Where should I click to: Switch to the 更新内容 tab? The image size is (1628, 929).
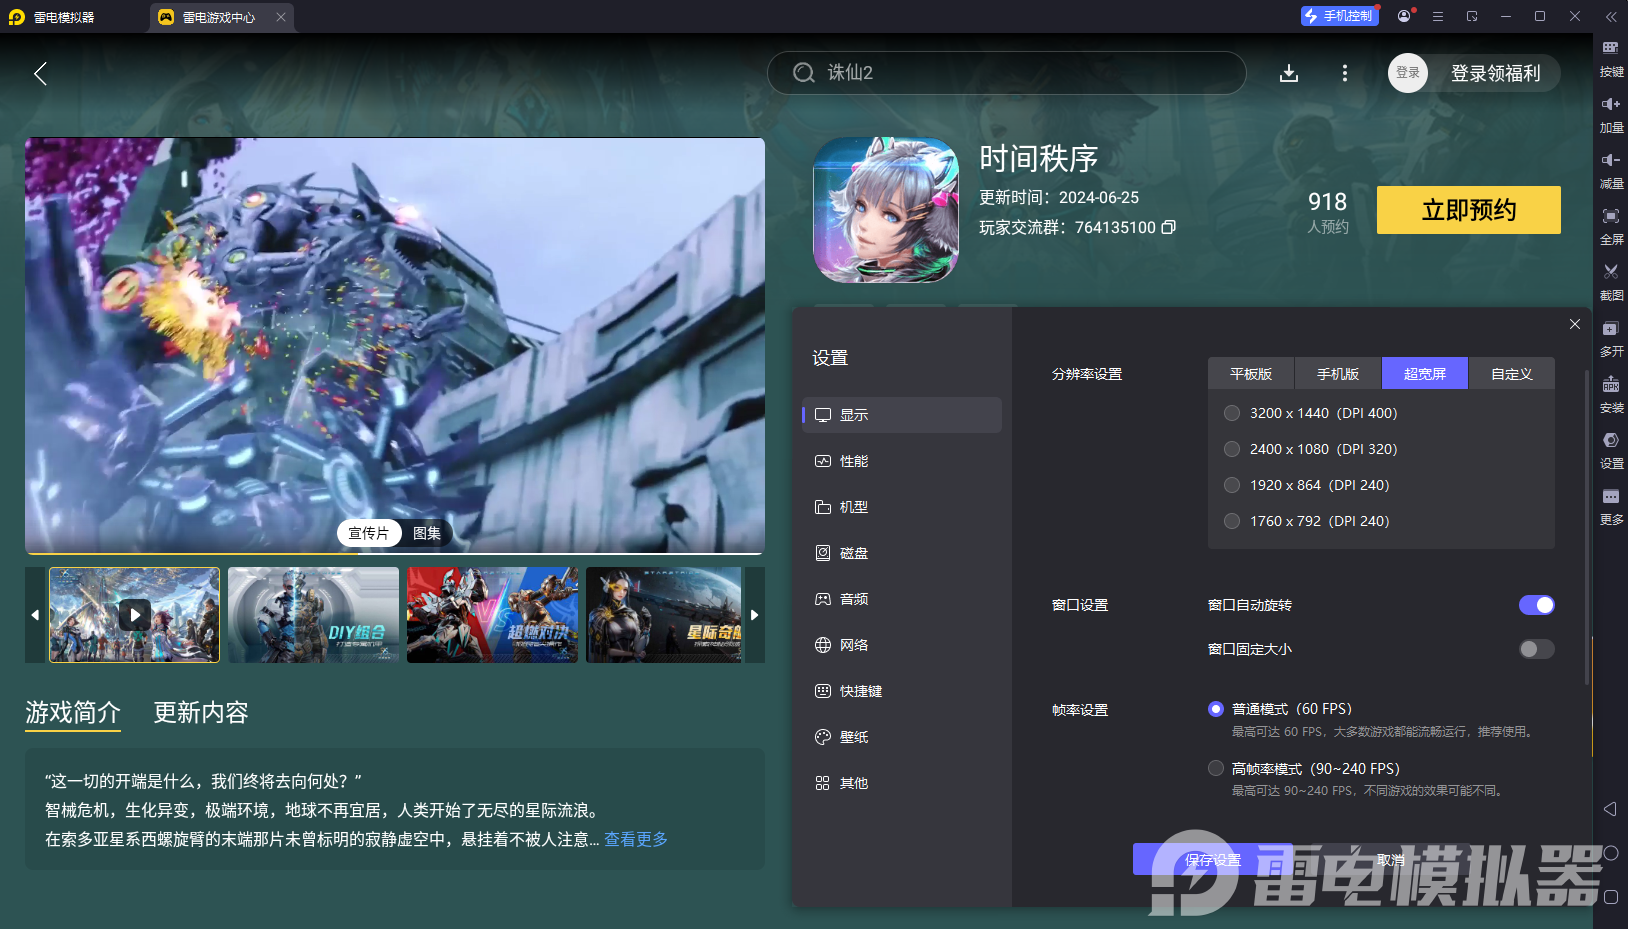(x=200, y=712)
